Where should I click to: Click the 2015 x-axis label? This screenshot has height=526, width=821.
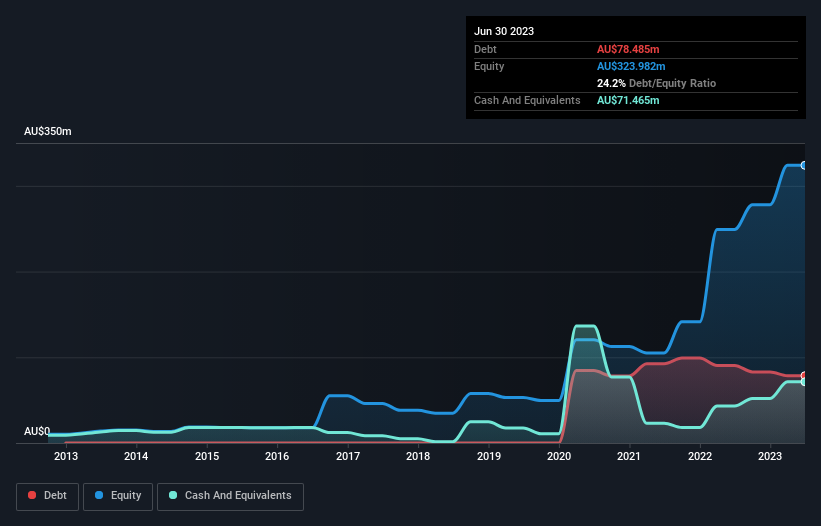coord(207,456)
